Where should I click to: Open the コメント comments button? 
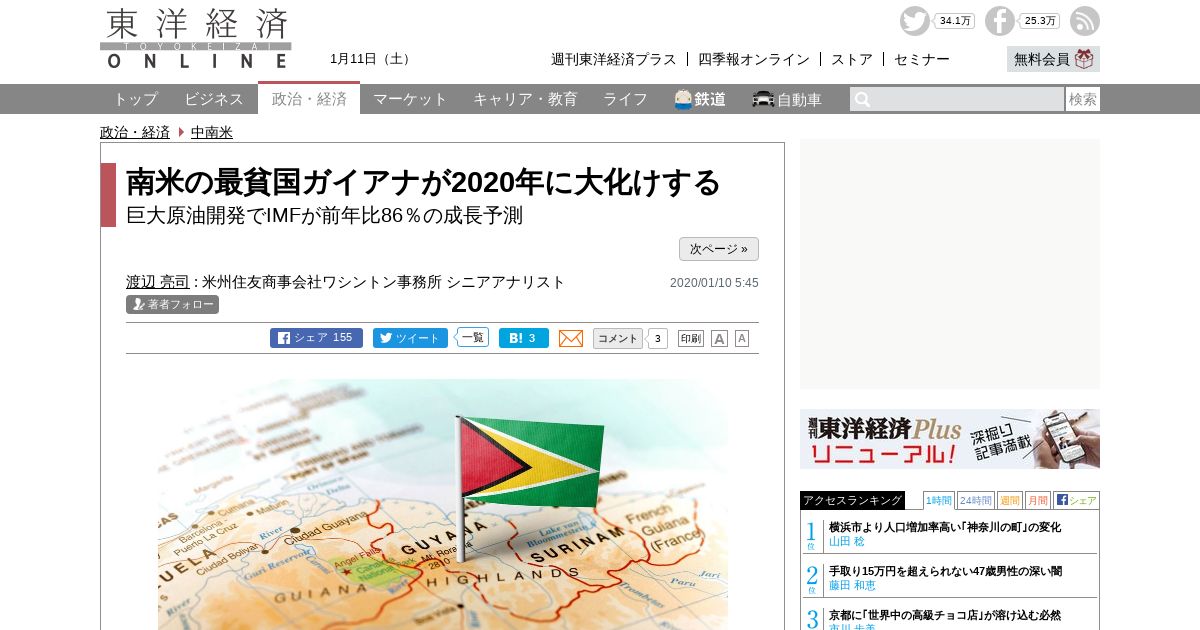(x=618, y=338)
